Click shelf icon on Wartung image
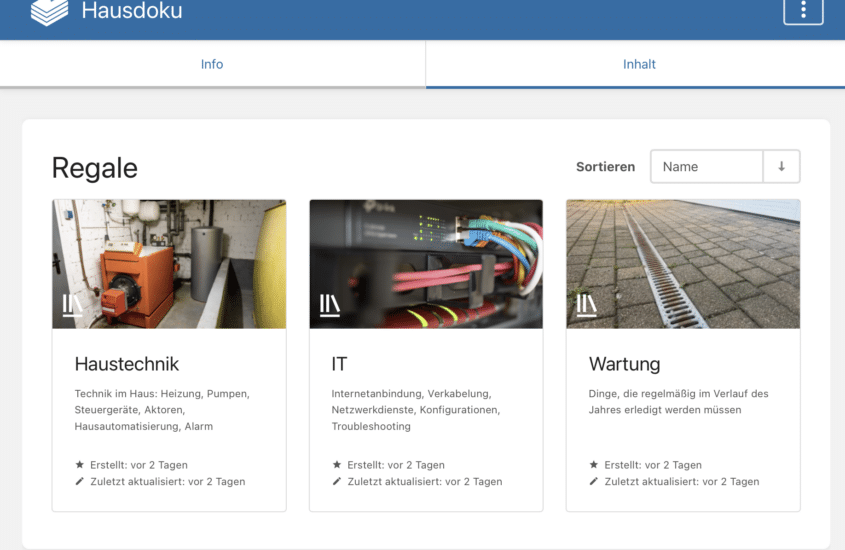Screen dimensions: 845x550 (x=586, y=305)
